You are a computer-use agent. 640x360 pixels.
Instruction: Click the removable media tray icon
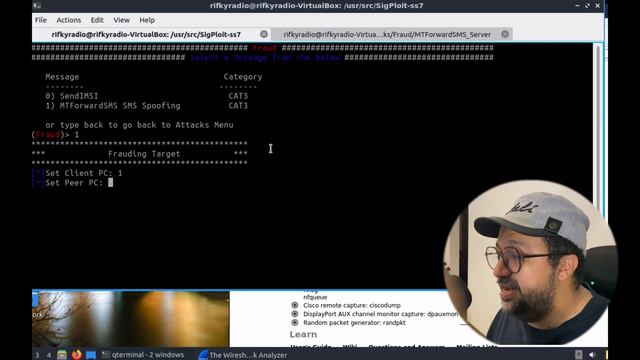pyautogui.click(x=578, y=355)
